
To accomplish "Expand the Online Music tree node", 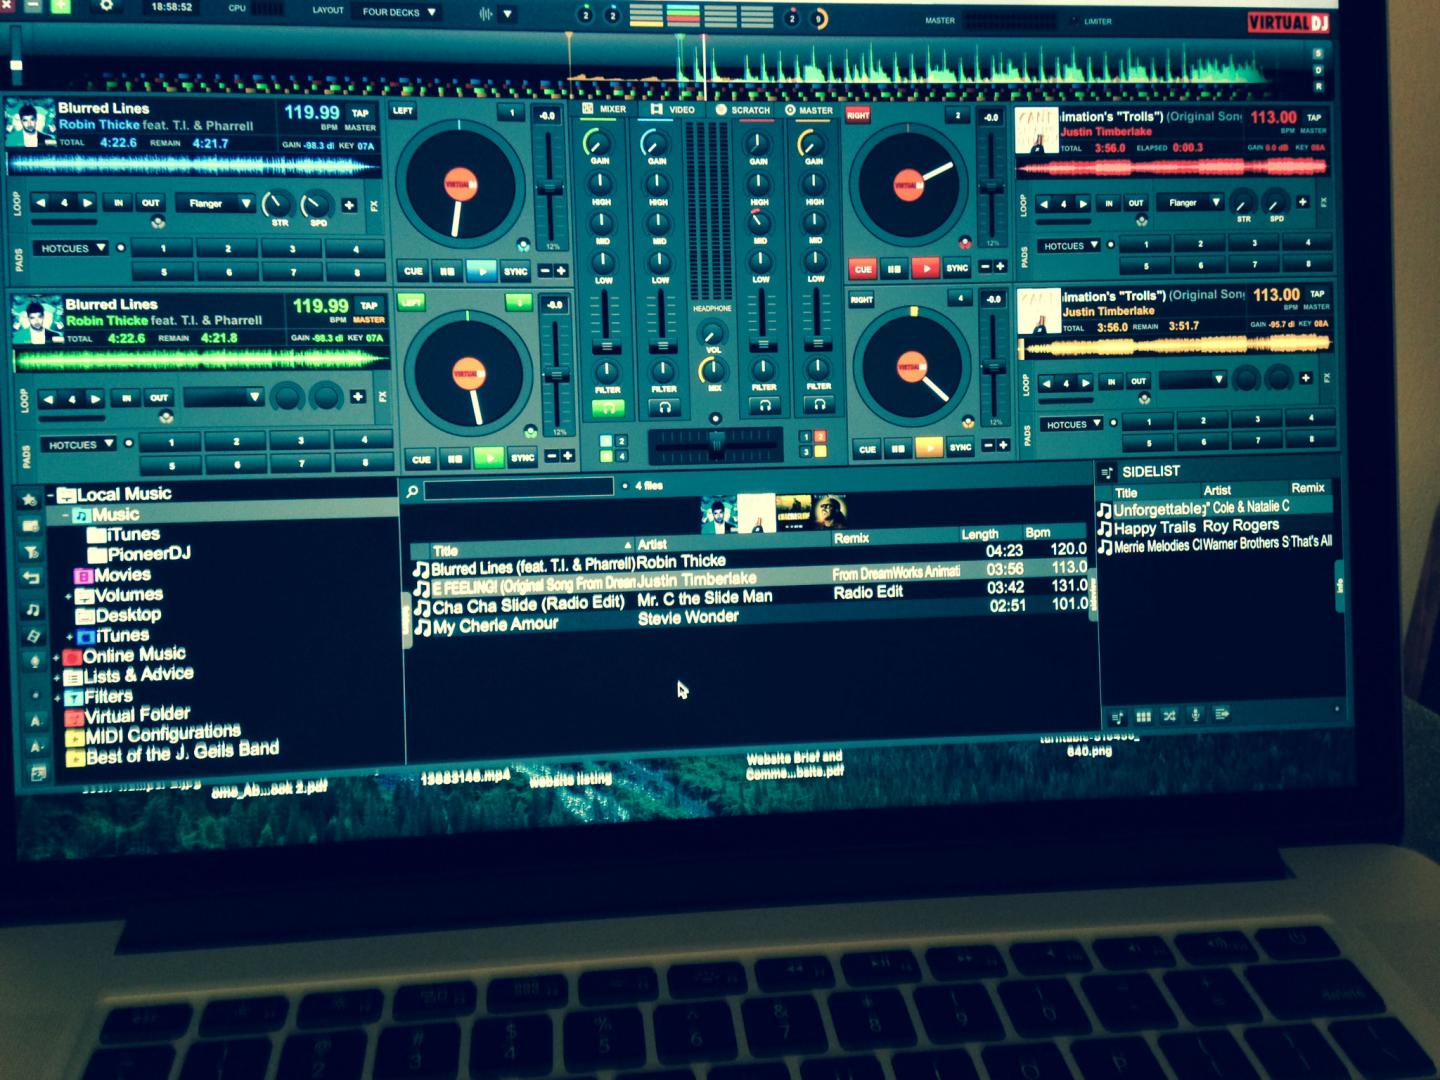I will click(56, 658).
